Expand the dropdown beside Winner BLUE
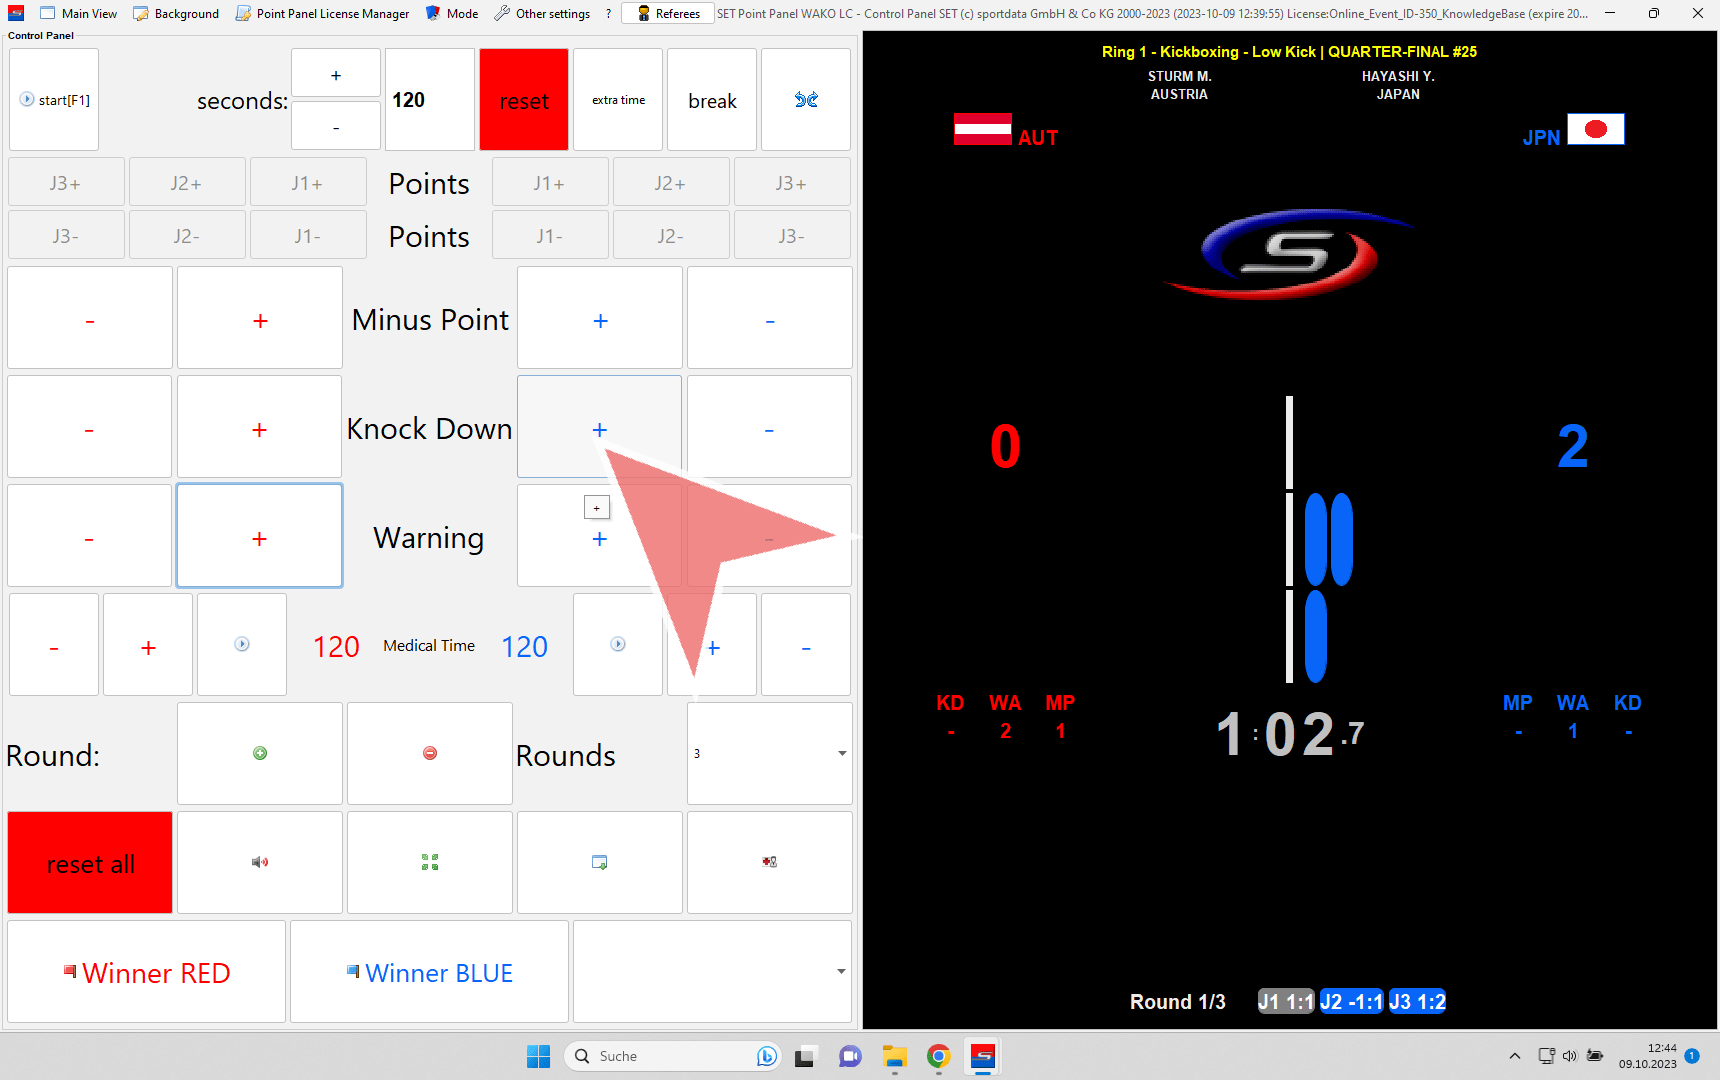Viewport: 1720px width, 1080px height. click(x=840, y=971)
